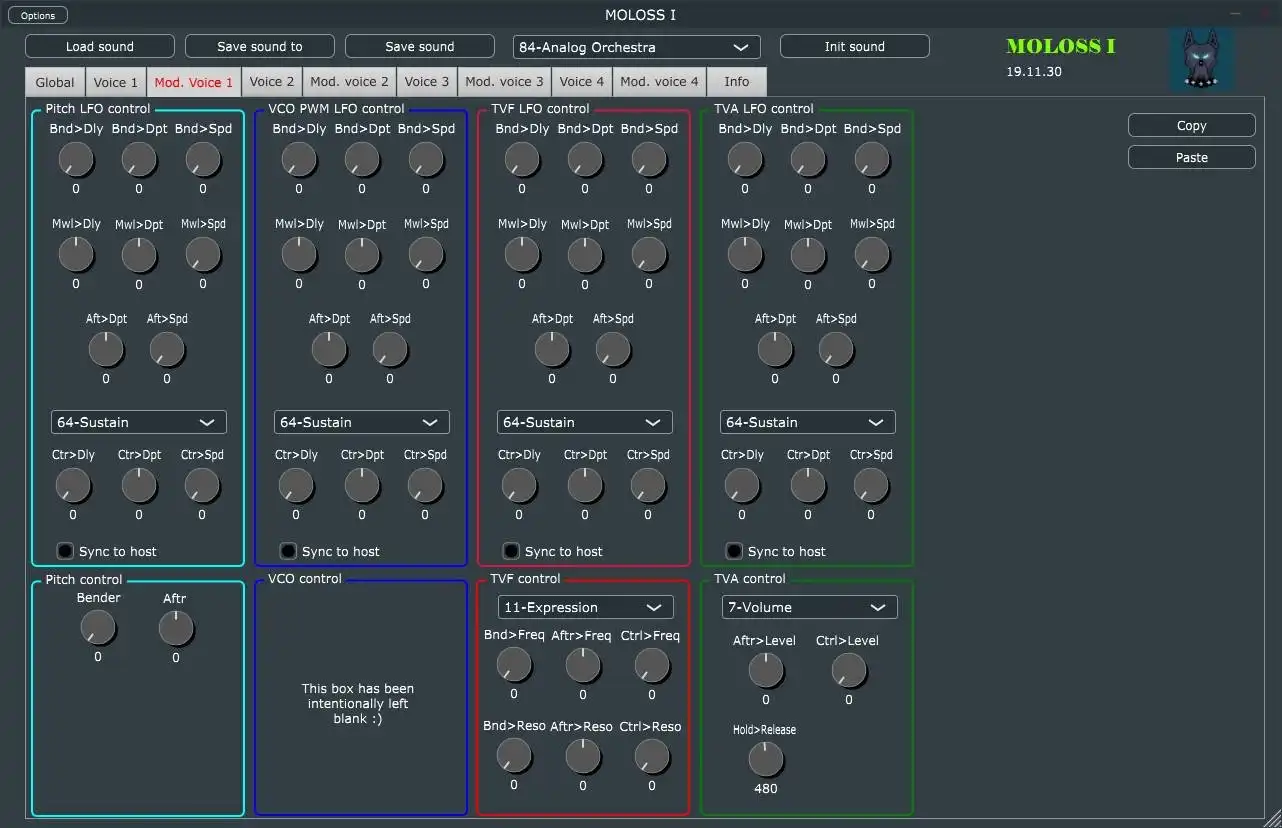1282x828 pixels.
Task: Open TVF LFO control 64-Sustain dropdown
Action: pos(585,422)
